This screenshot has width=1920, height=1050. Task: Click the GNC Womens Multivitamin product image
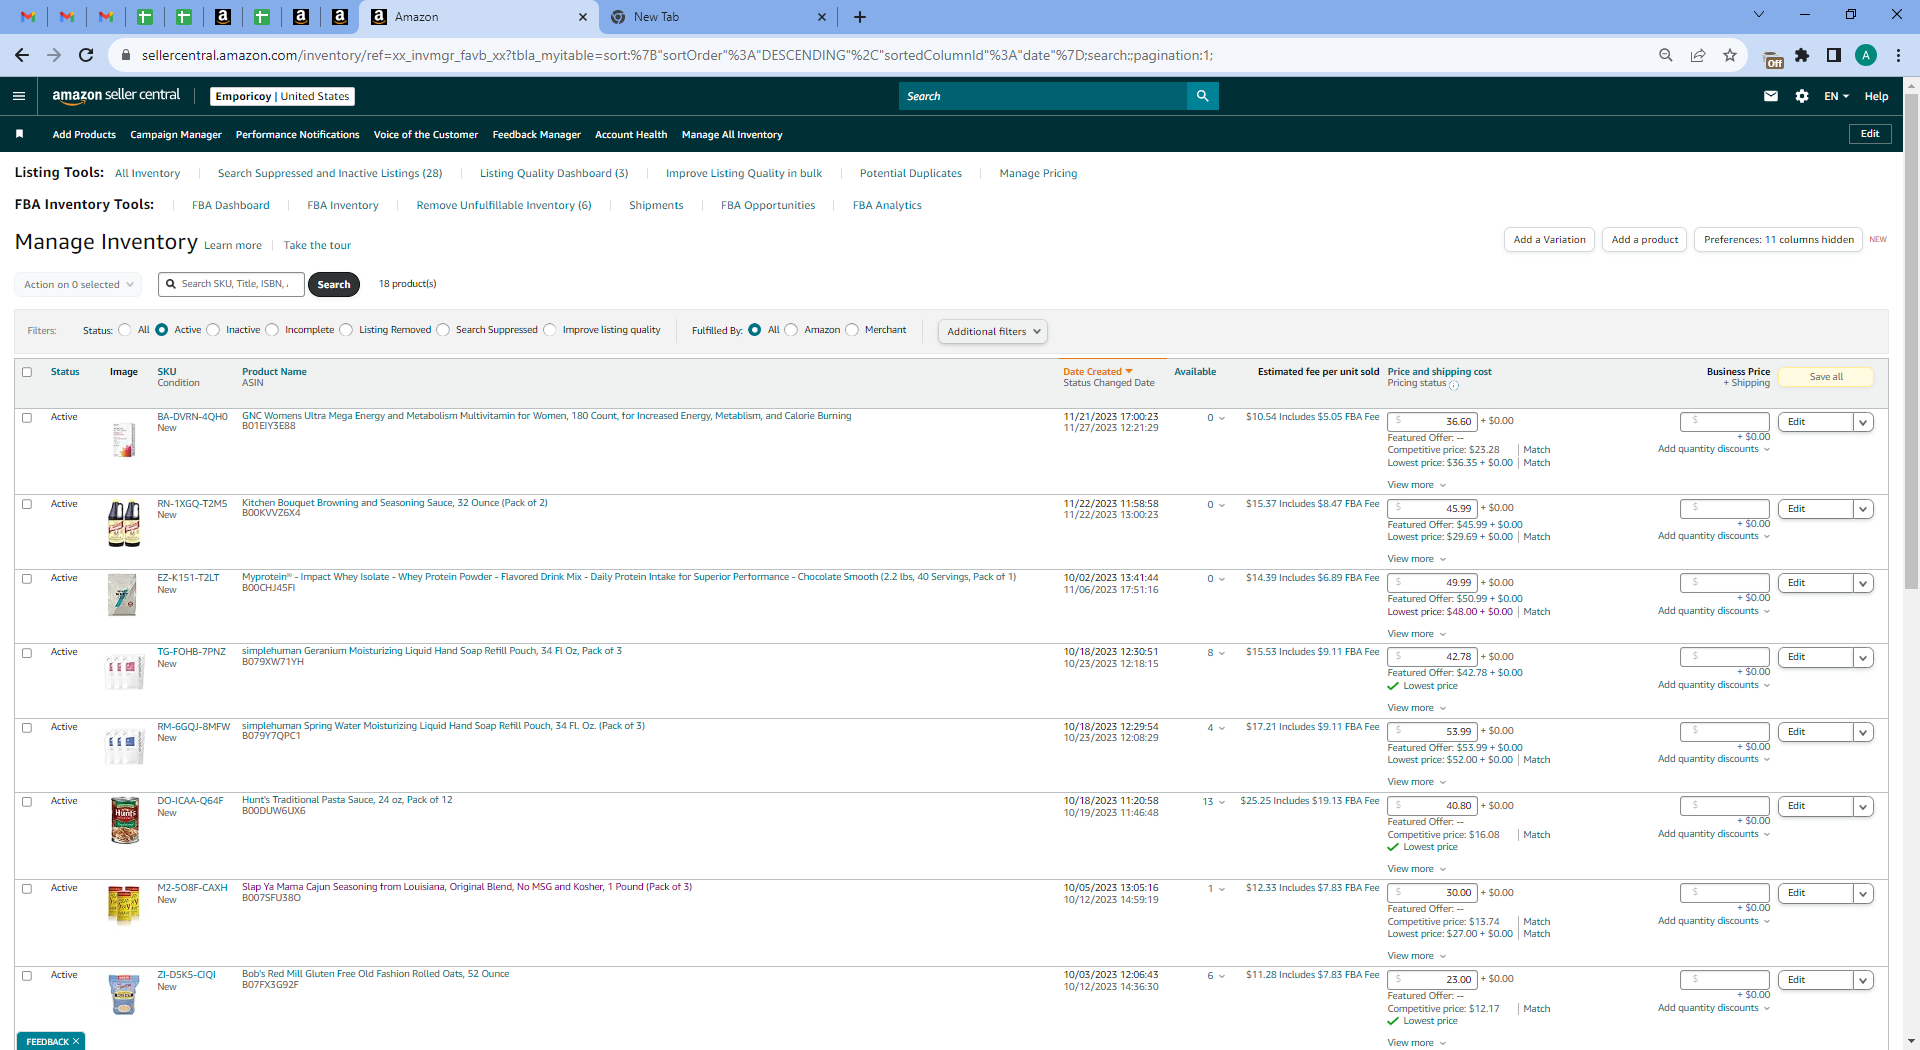tap(124, 439)
